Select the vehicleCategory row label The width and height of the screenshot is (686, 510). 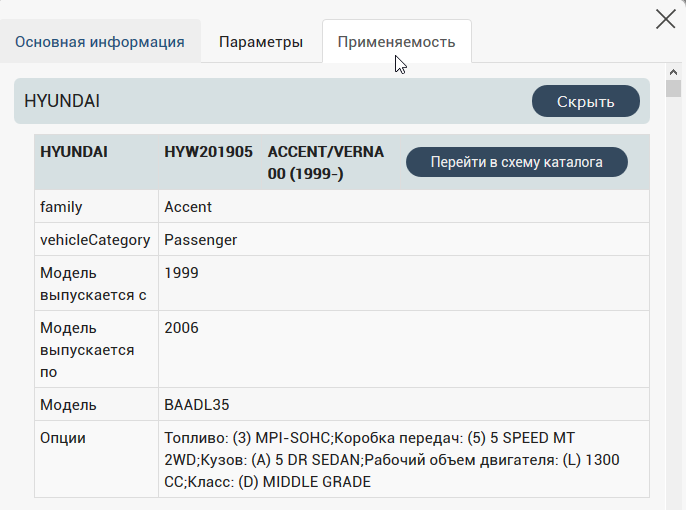coord(95,240)
